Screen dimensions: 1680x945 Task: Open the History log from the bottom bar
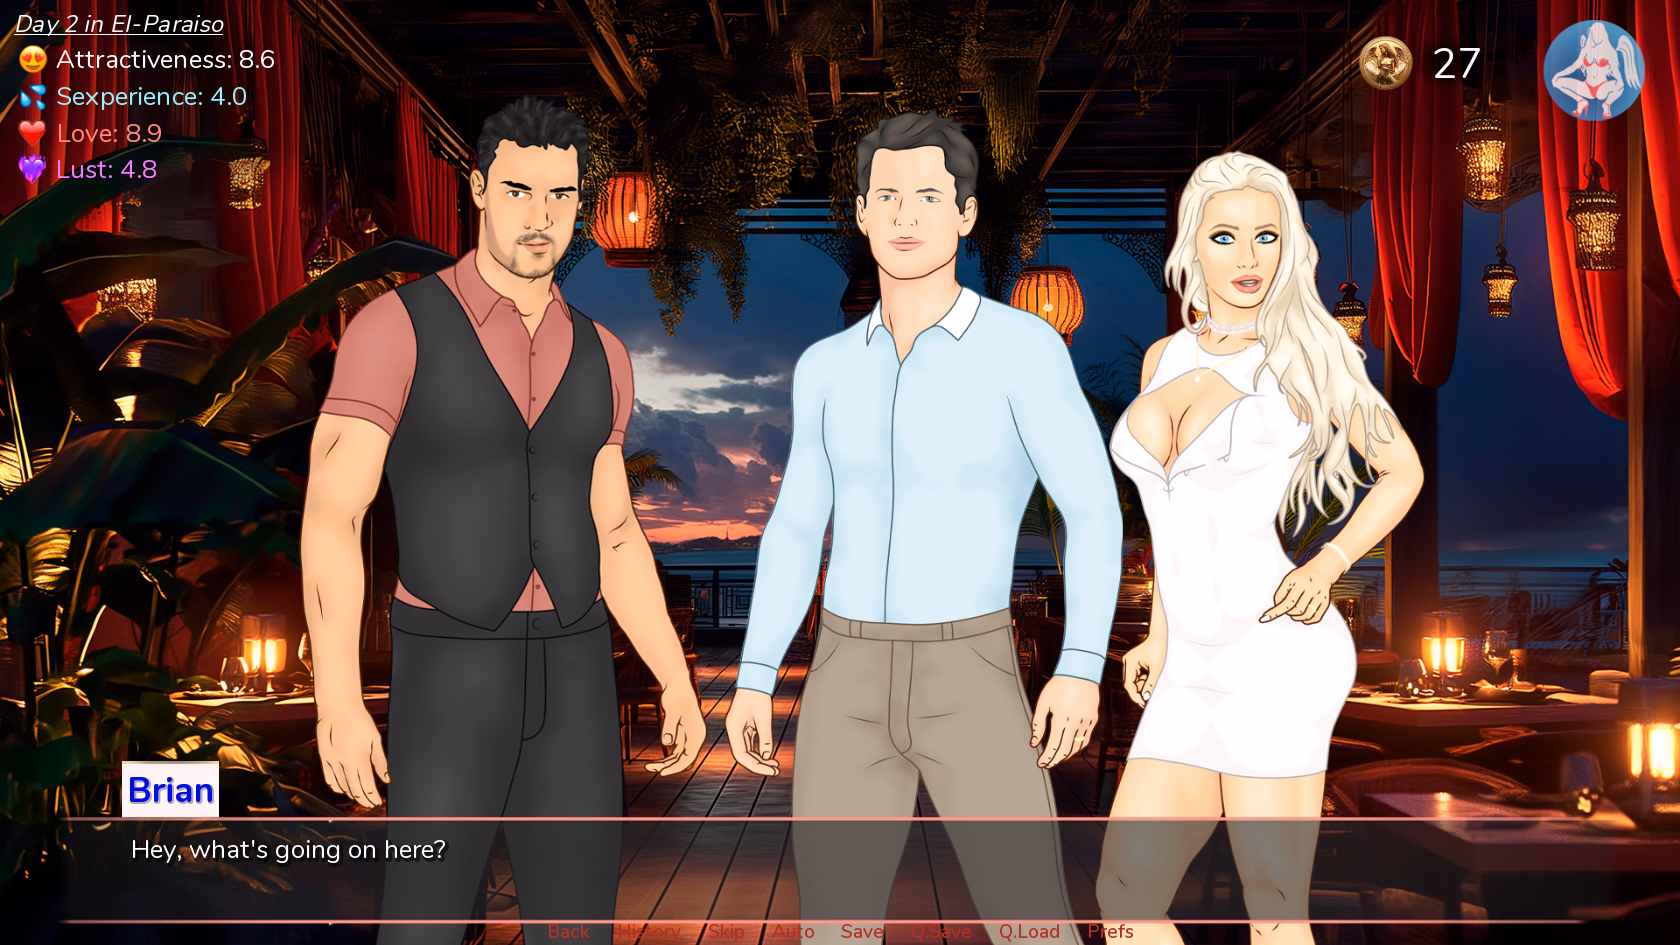point(651,931)
